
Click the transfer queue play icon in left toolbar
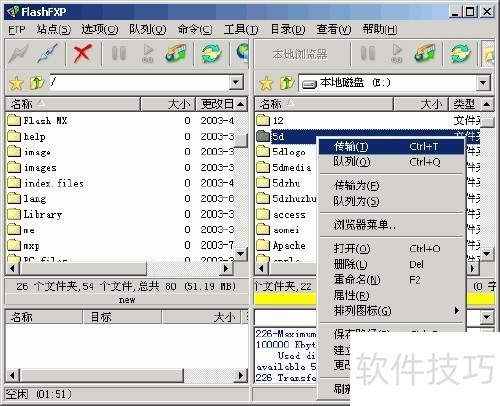click(147, 53)
